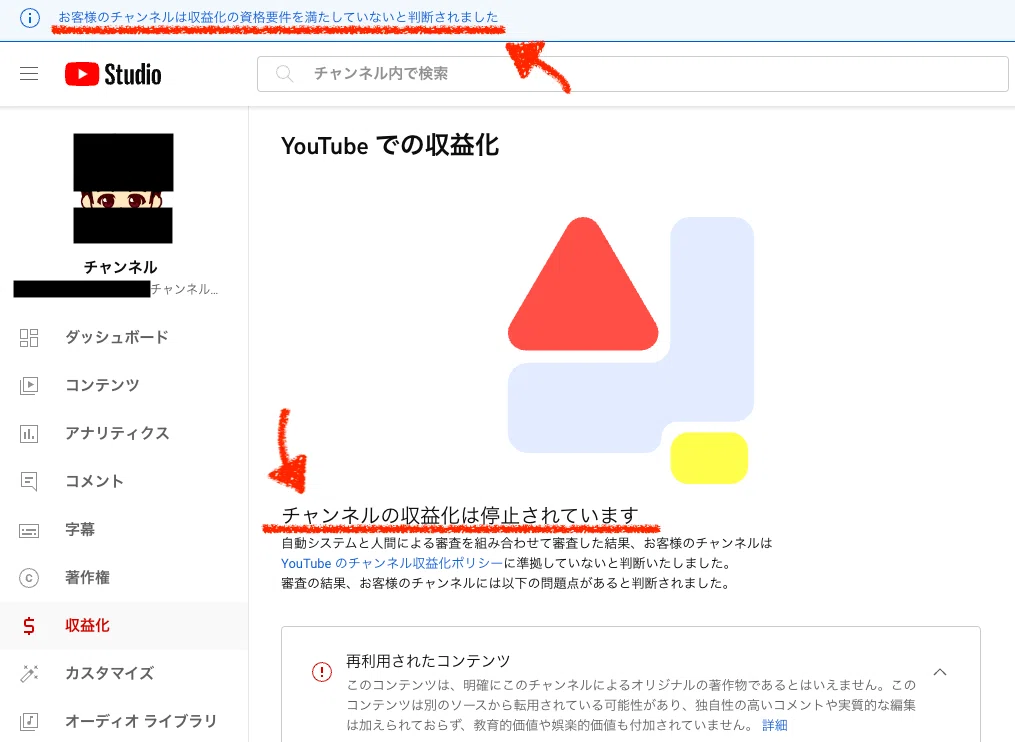Collapse the 再利用されたコンテンツ panel chevron
Screen dimensions: 1015x742
[940, 672]
